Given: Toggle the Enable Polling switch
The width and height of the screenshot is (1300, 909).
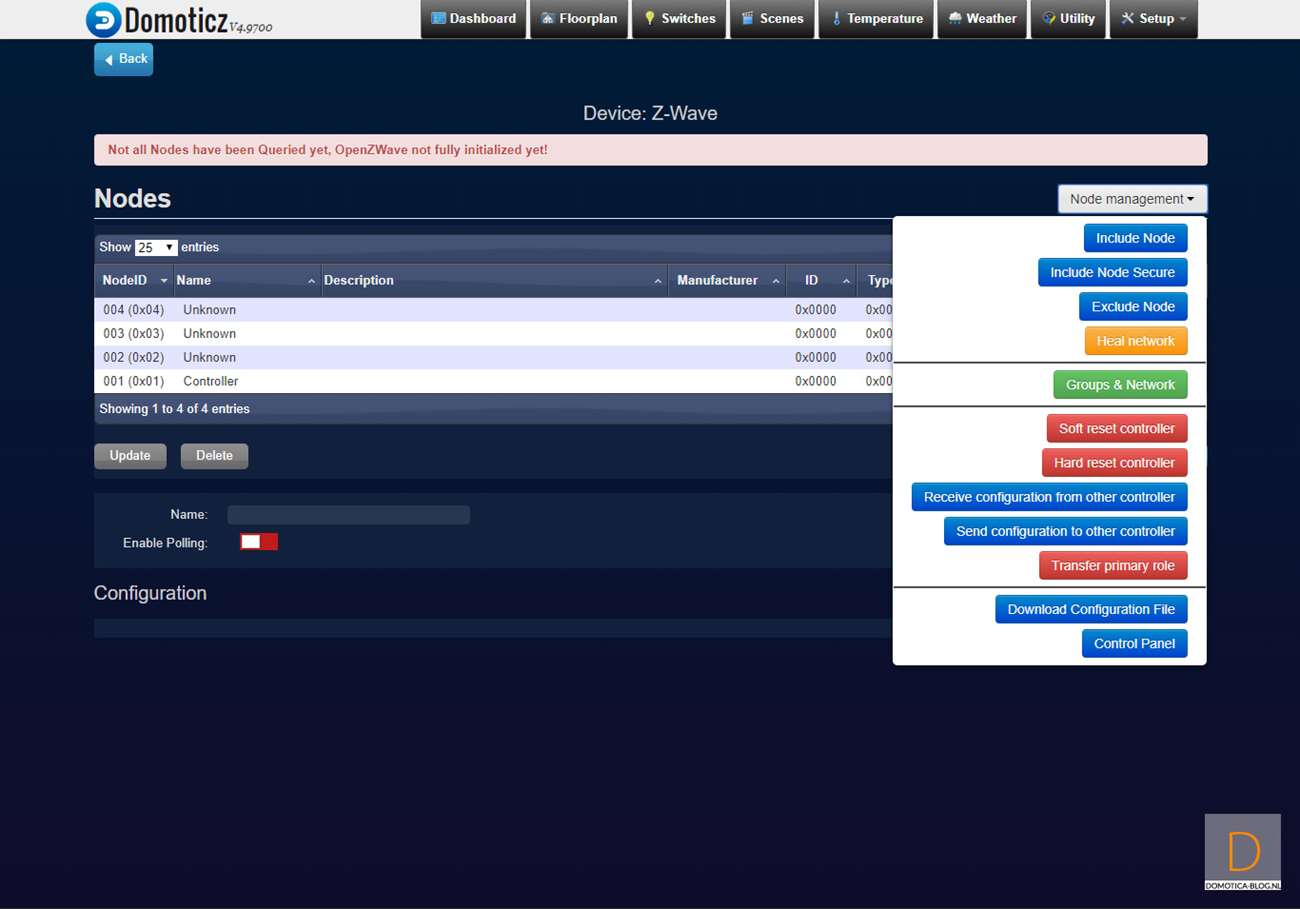Looking at the screenshot, I should pyautogui.click(x=259, y=542).
